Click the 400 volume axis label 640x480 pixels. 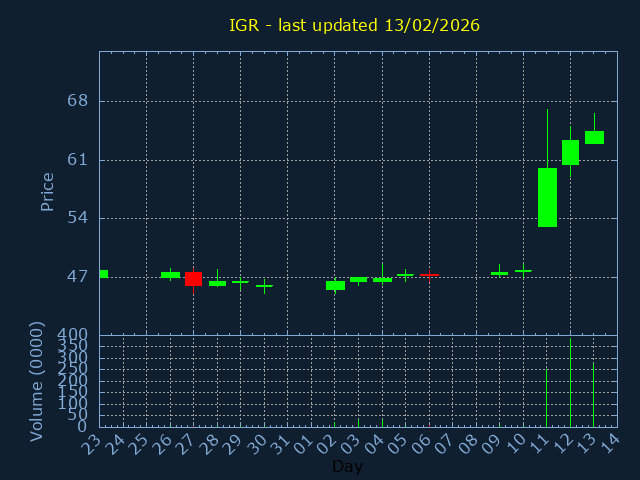coord(73,334)
